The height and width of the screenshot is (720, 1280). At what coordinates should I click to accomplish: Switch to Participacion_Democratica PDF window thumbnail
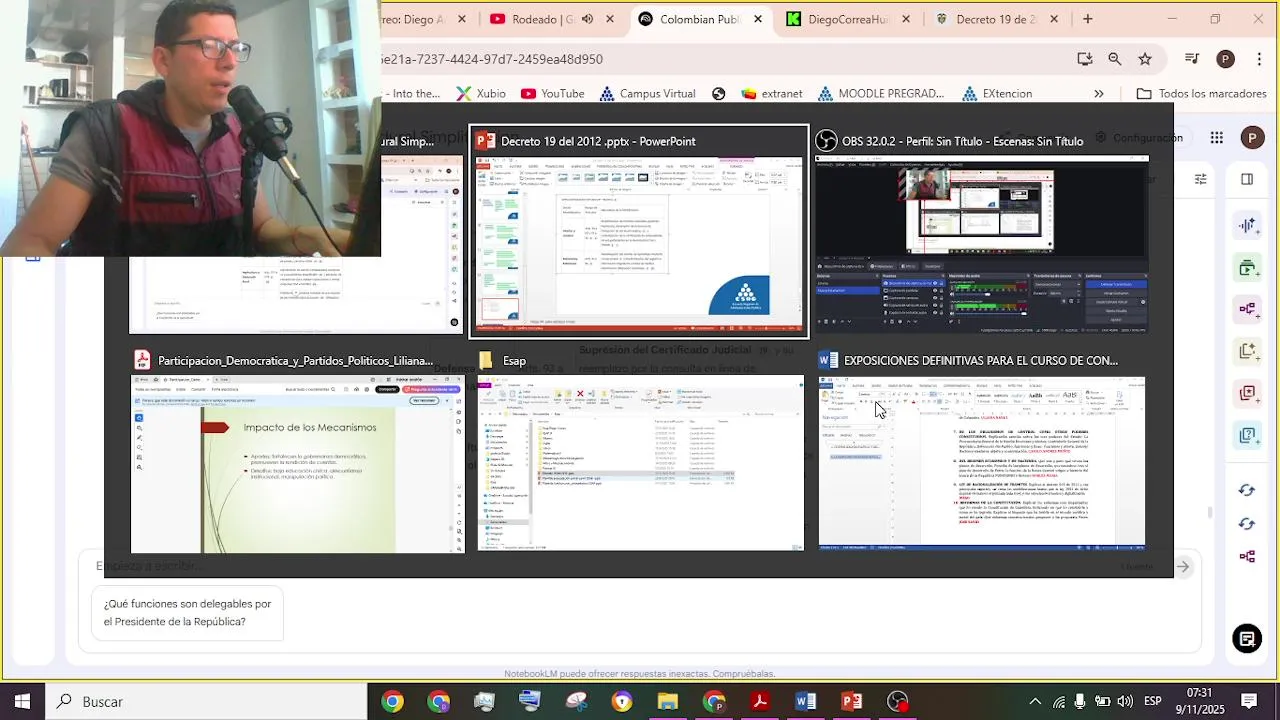pos(297,451)
